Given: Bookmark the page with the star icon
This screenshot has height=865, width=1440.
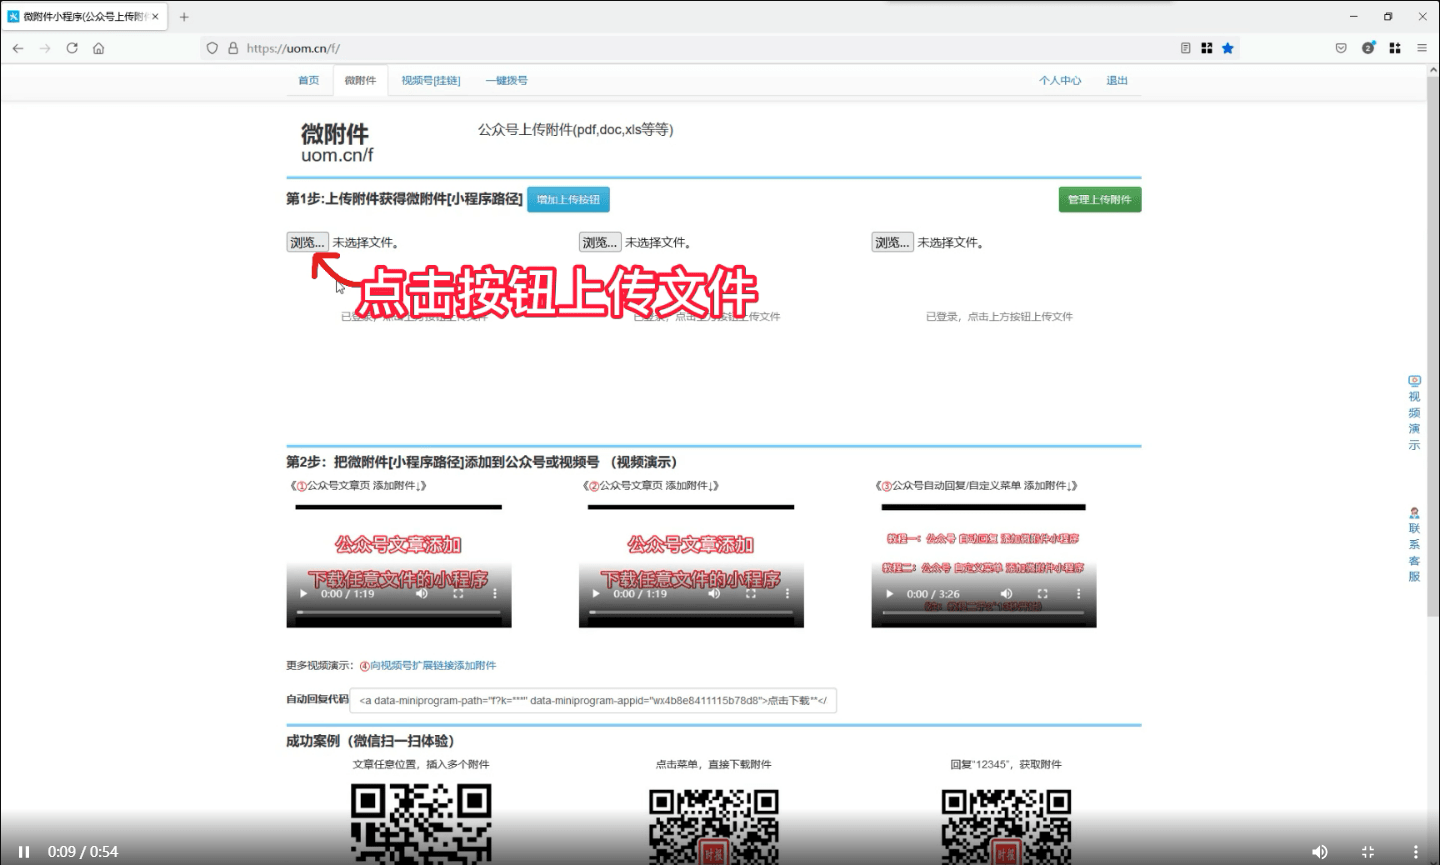Looking at the screenshot, I should (x=1228, y=47).
